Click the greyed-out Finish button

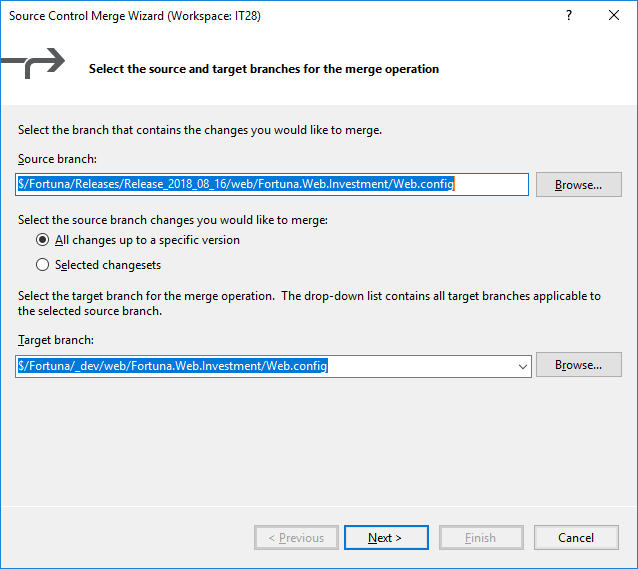click(480, 538)
